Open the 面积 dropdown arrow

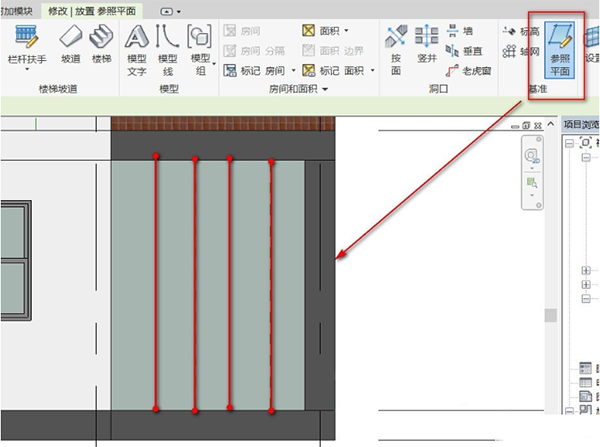point(346,30)
